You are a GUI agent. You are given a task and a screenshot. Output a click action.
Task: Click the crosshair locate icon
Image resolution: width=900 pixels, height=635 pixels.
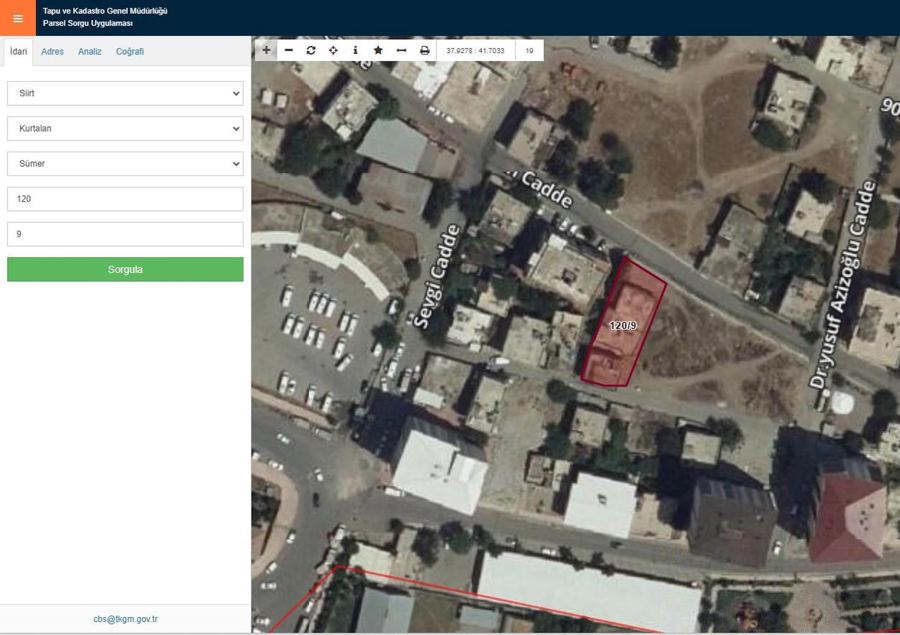333,51
